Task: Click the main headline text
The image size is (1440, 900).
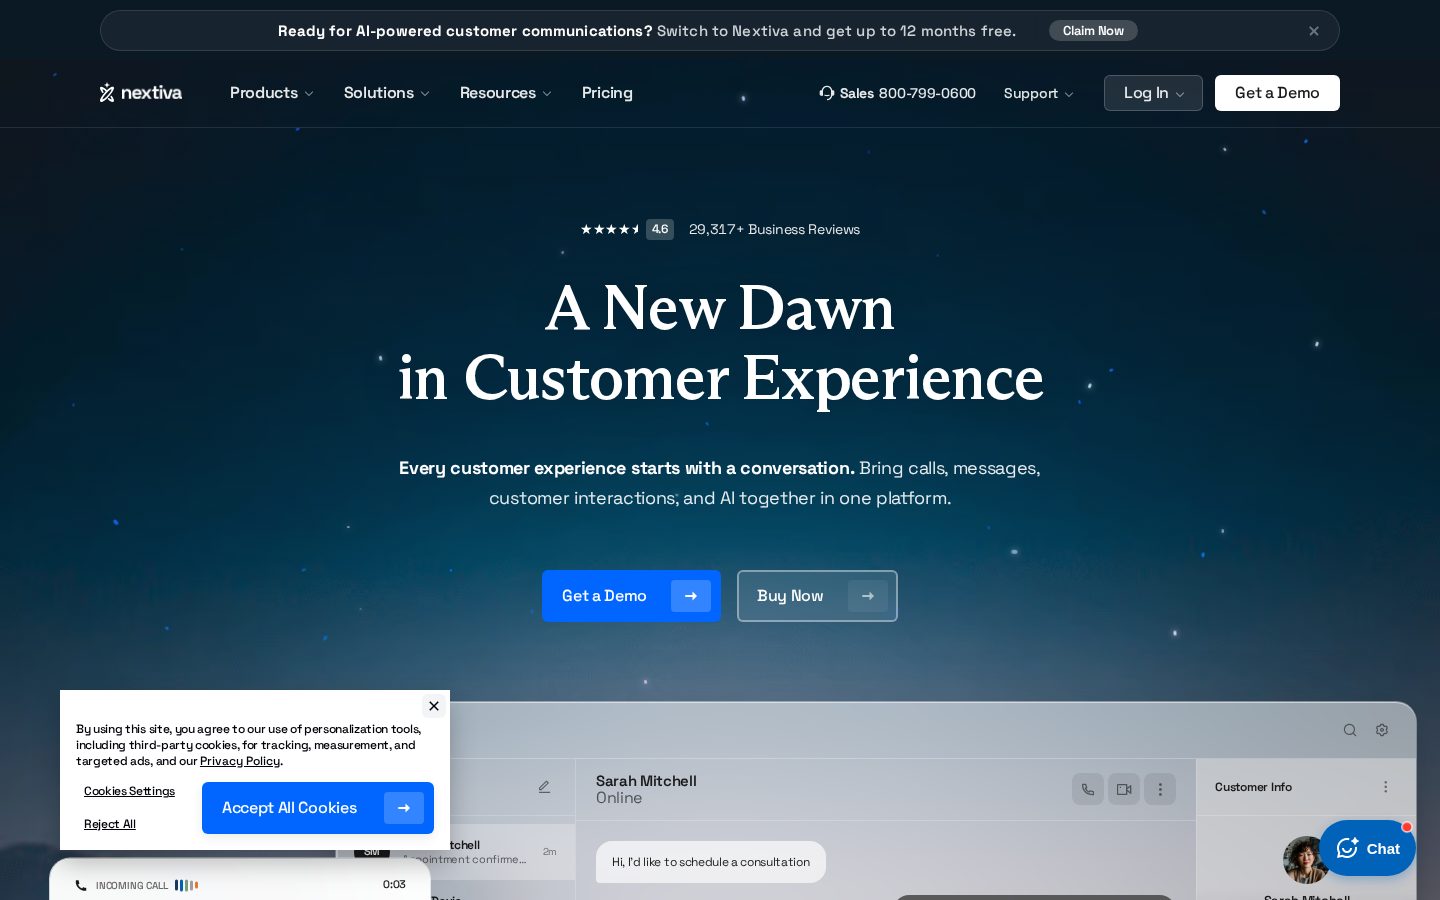Action: click(x=720, y=342)
